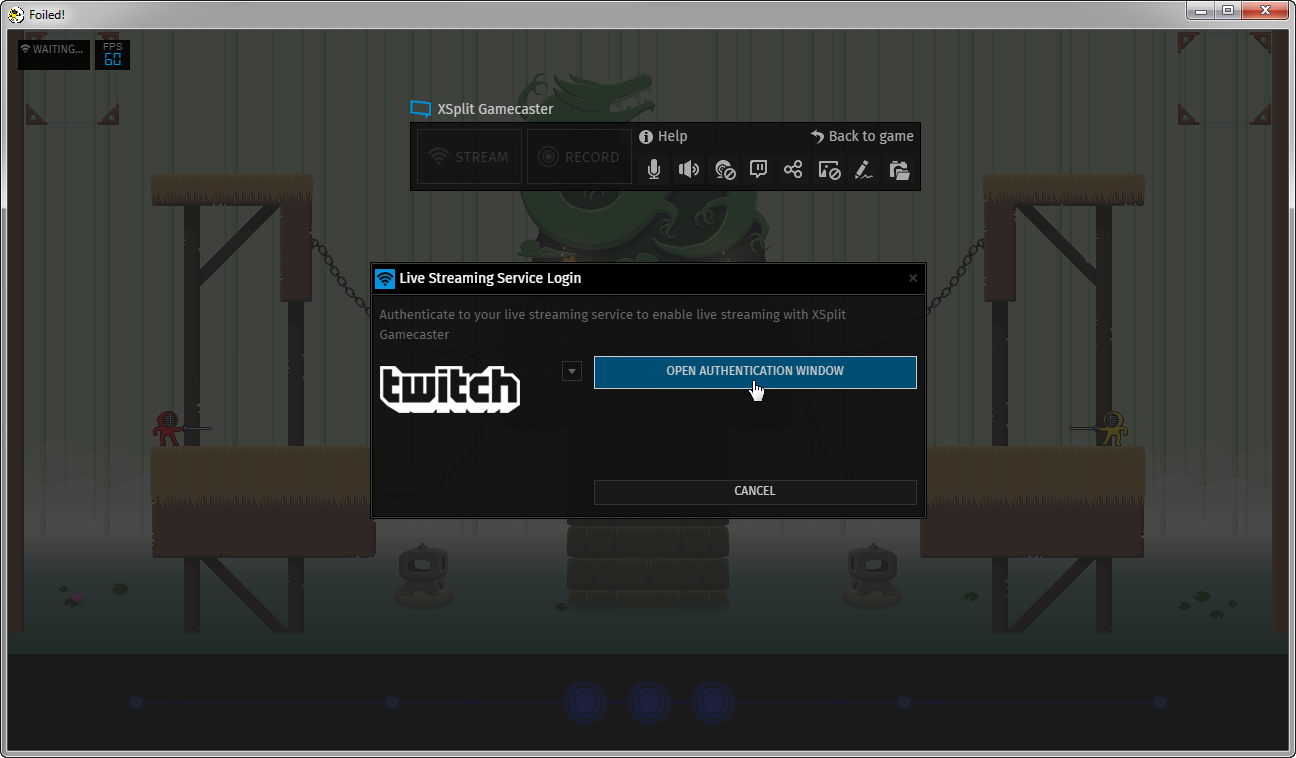Viewport: 1296px width, 758px height.
Task: Open the recordings folders icon
Action: [900, 170]
